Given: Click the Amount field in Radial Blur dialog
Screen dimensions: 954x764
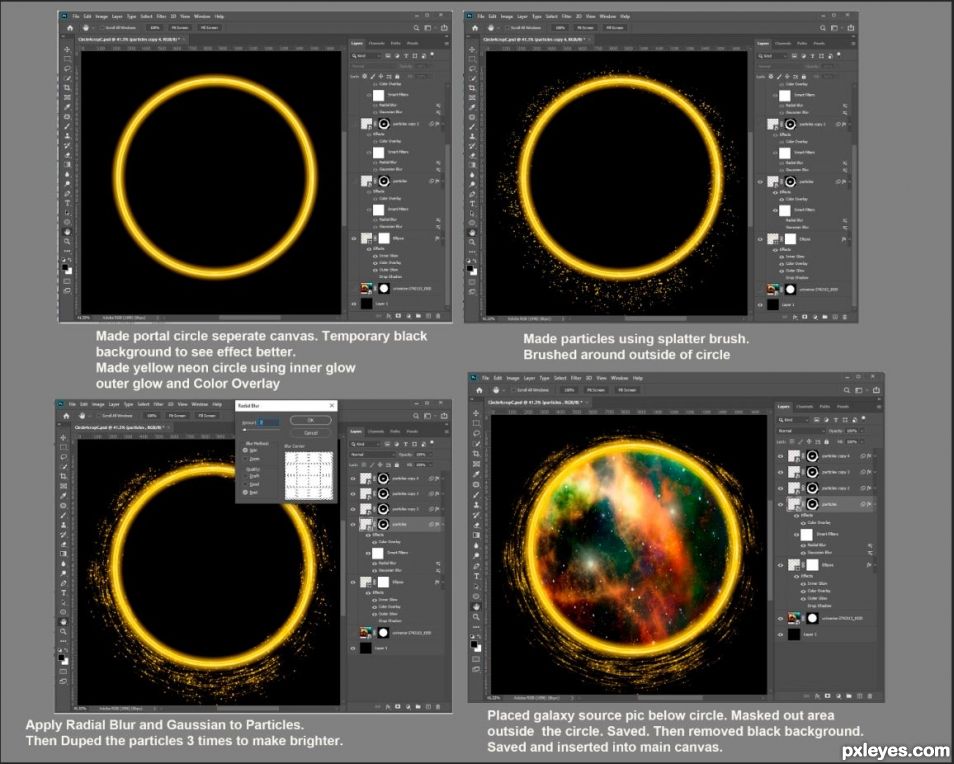Looking at the screenshot, I should tap(268, 423).
